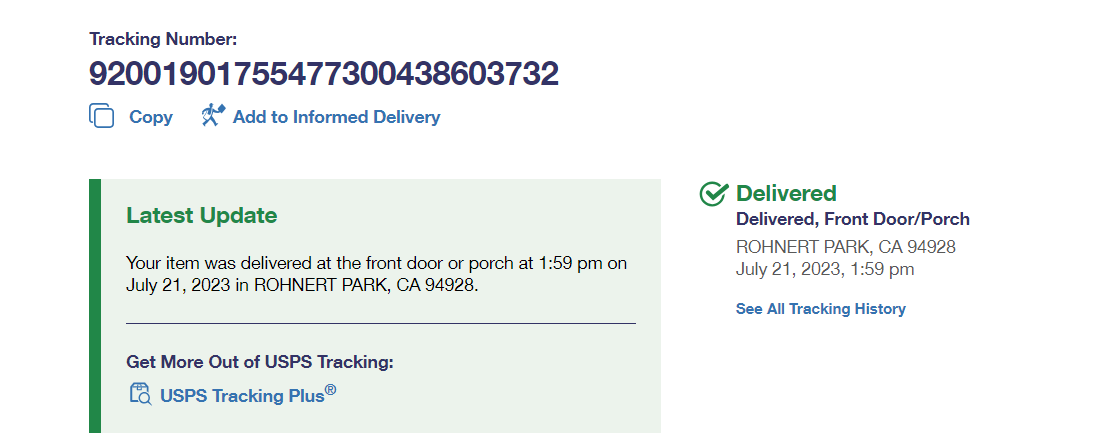Viewport: 1095px width, 434px height.
Task: Click the green vertical bar of update panel
Action: pos(95,305)
